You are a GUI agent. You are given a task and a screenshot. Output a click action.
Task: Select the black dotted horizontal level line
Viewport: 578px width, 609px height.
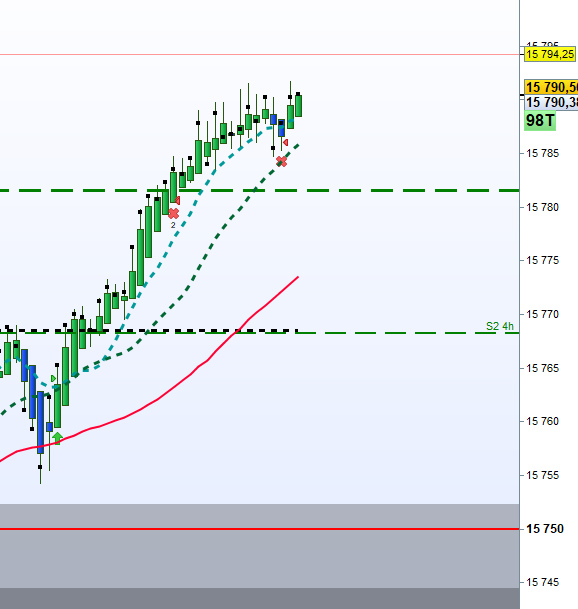click(x=150, y=331)
